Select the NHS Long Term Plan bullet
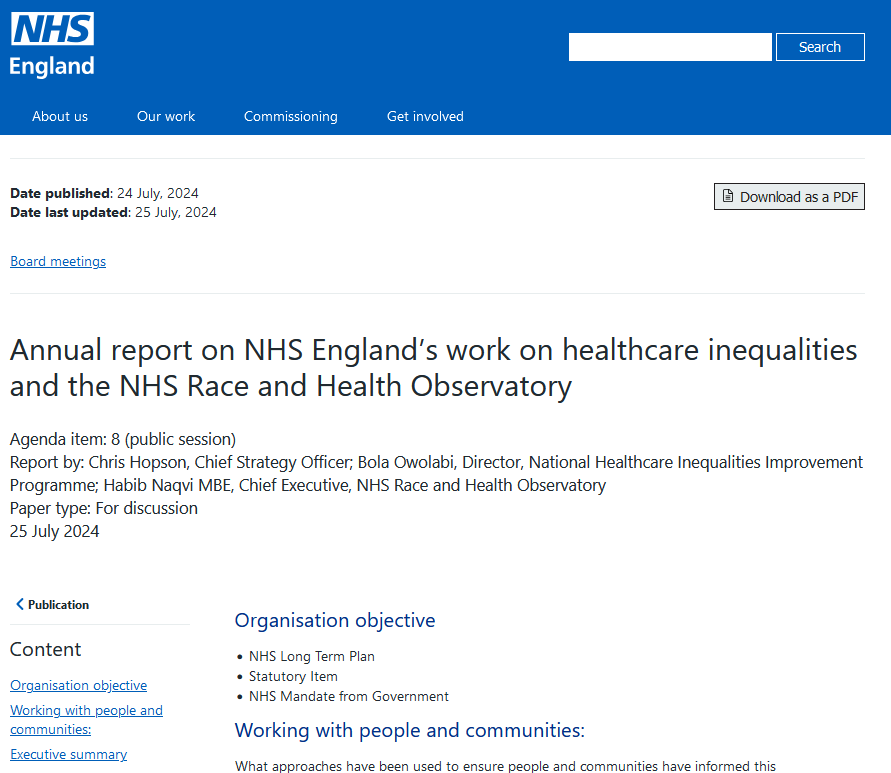The image size is (891, 773). (x=312, y=656)
